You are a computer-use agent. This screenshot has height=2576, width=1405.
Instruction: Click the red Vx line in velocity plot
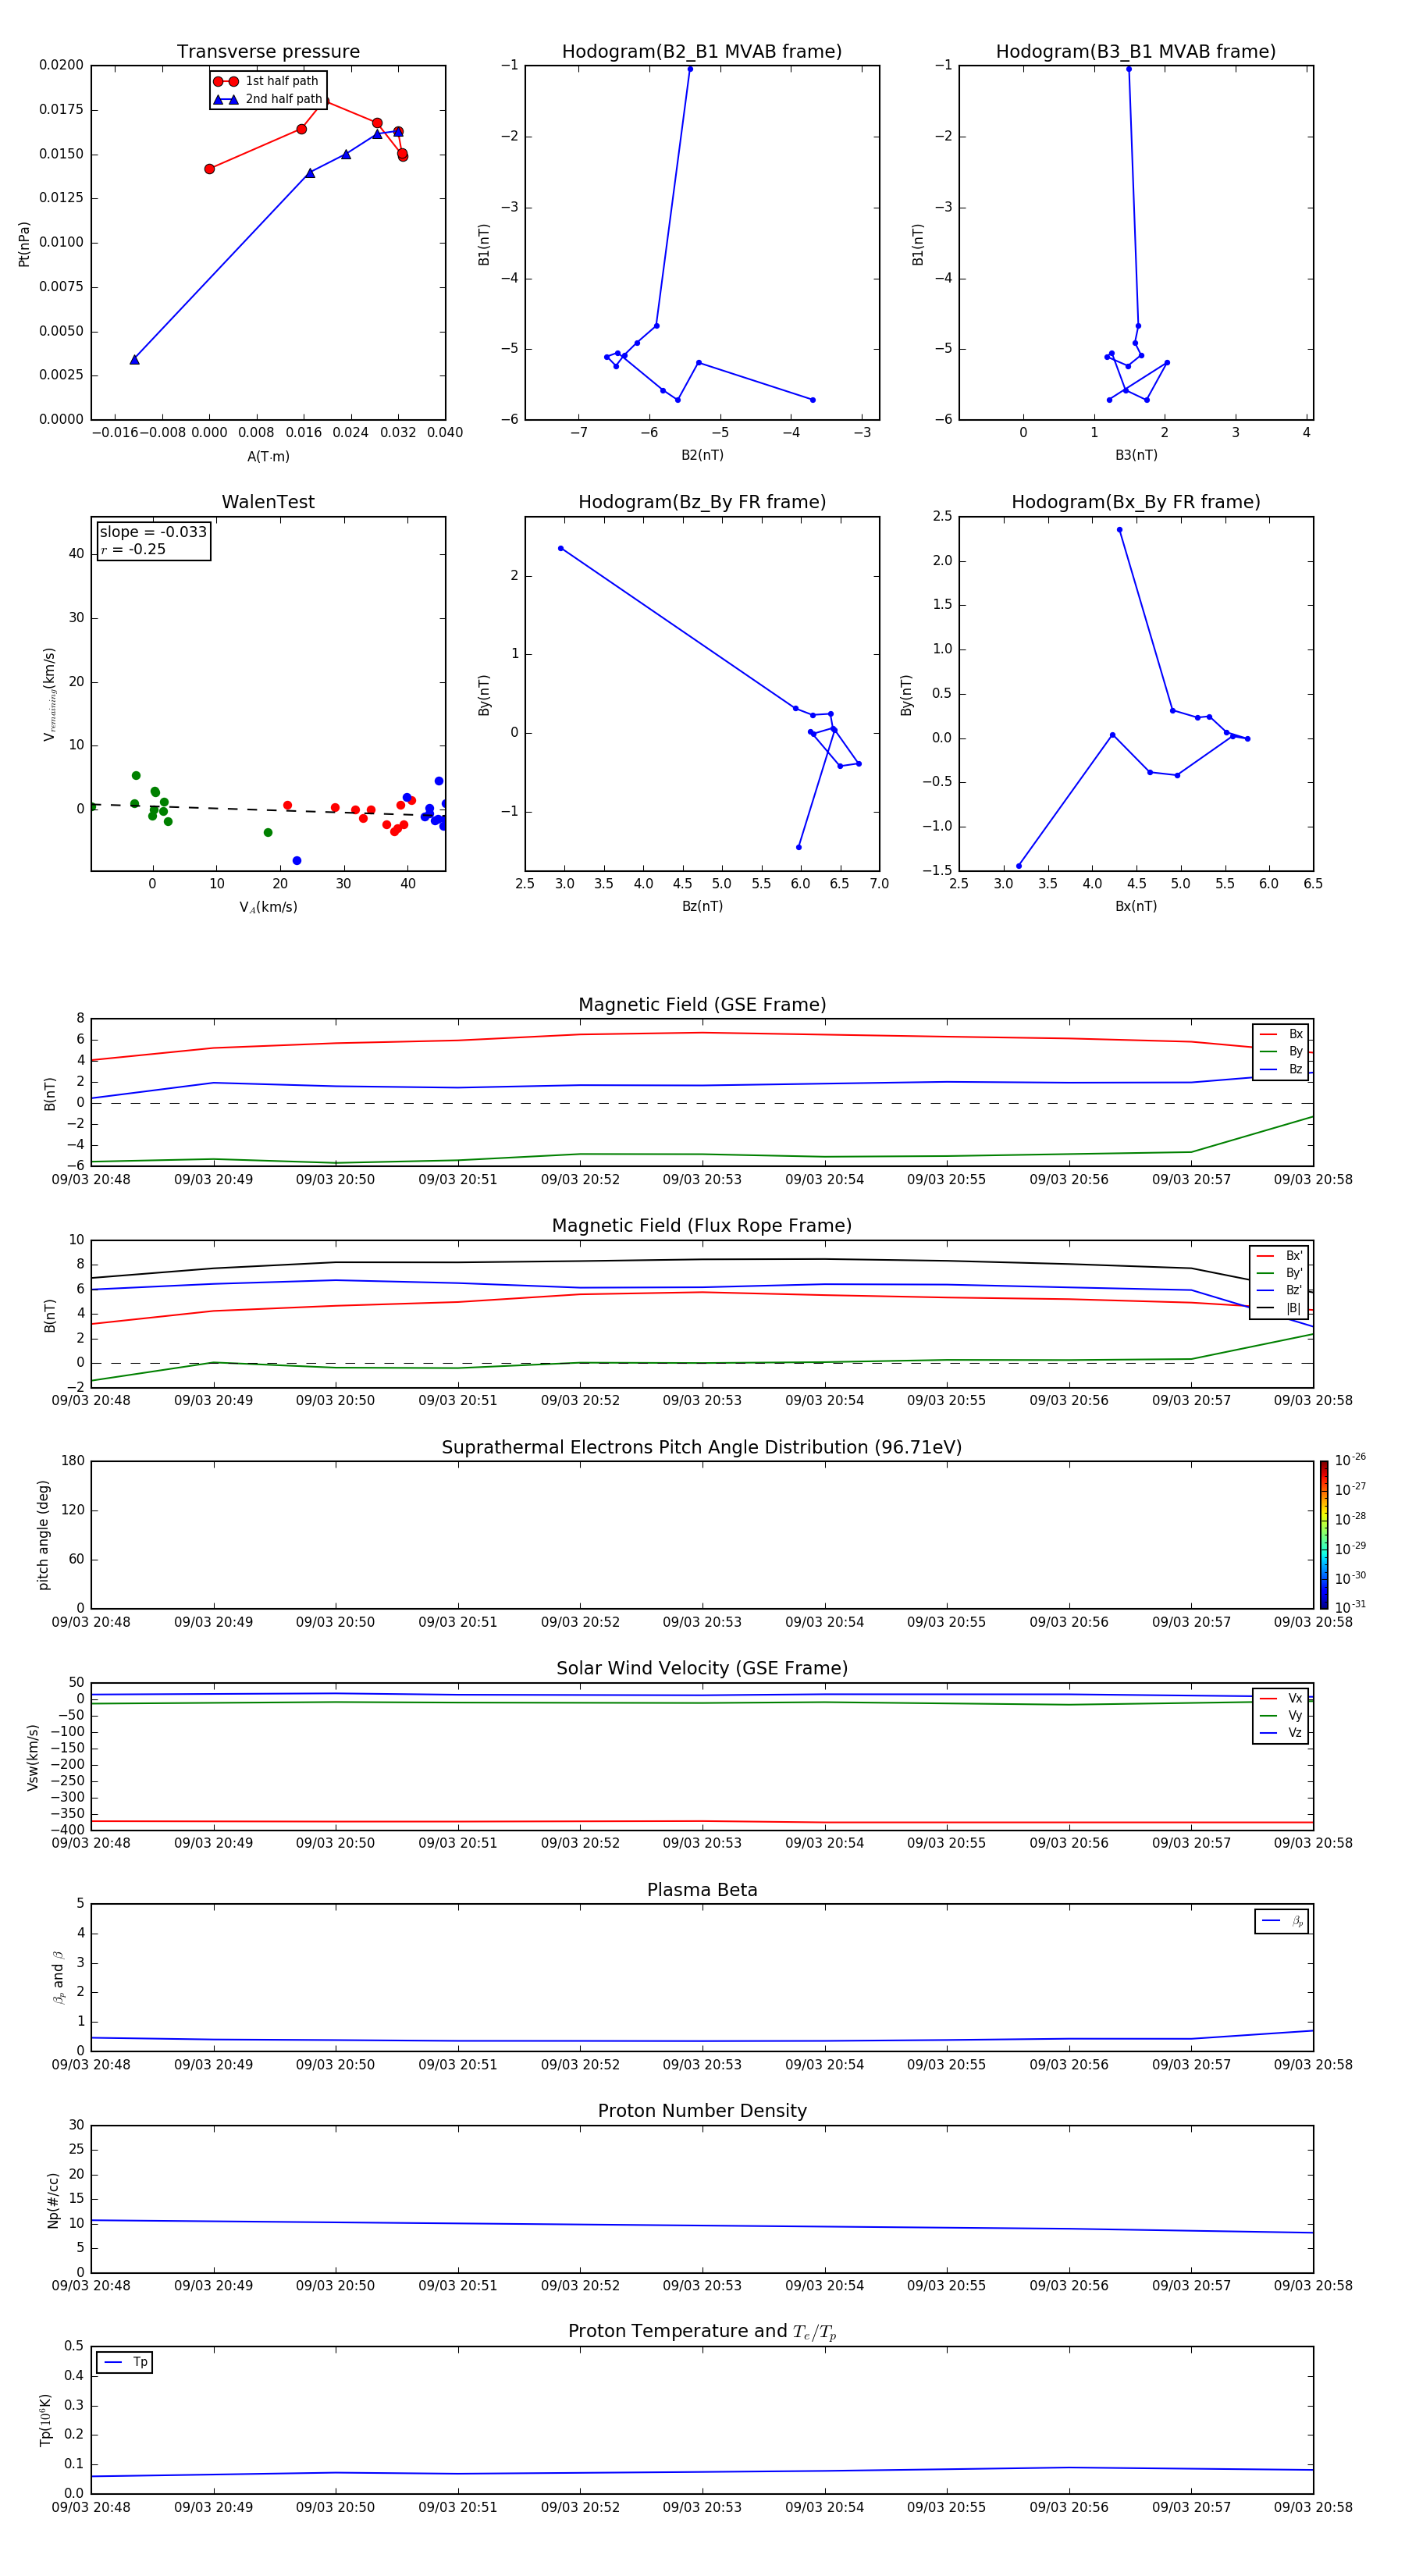point(702,1822)
